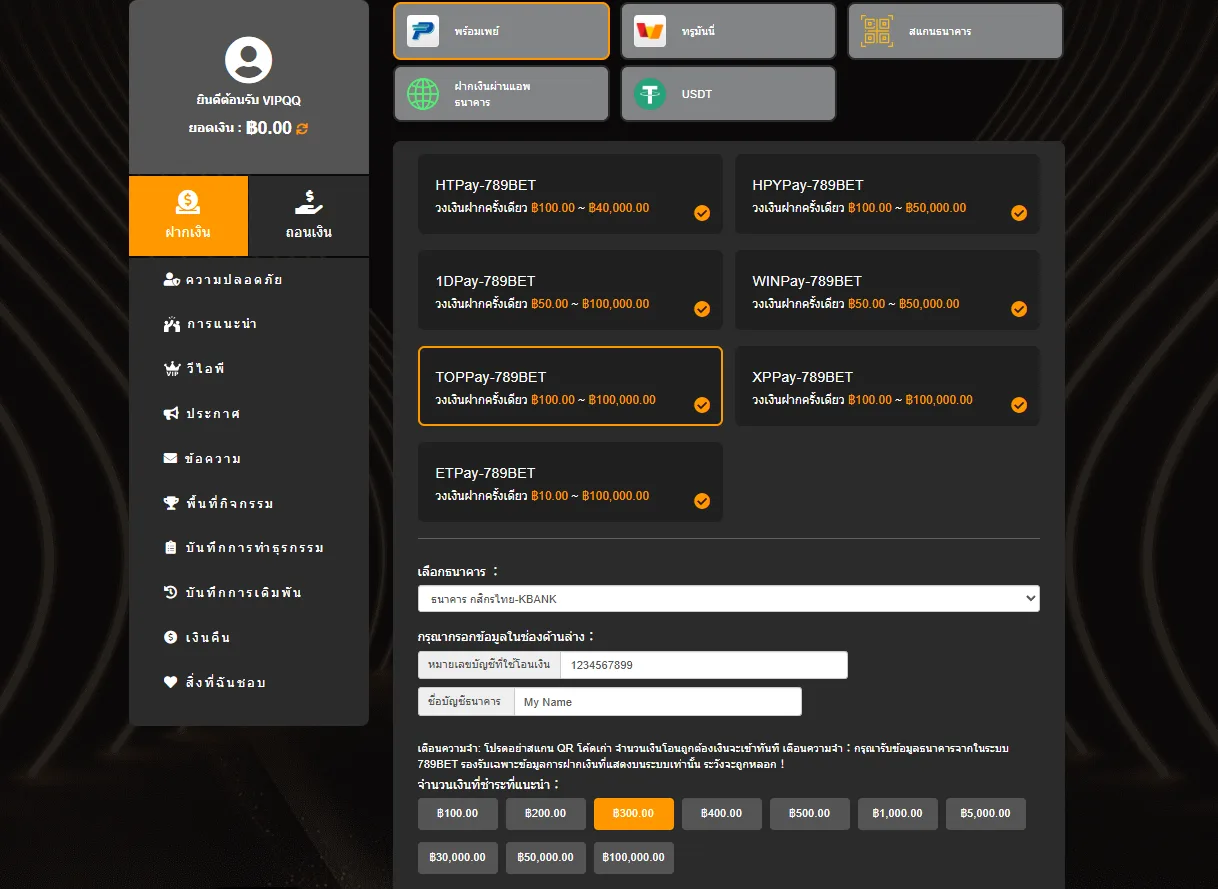Screen dimensions: 1218x889
Task: Click the transaction record clipboard icon
Action: coord(170,548)
